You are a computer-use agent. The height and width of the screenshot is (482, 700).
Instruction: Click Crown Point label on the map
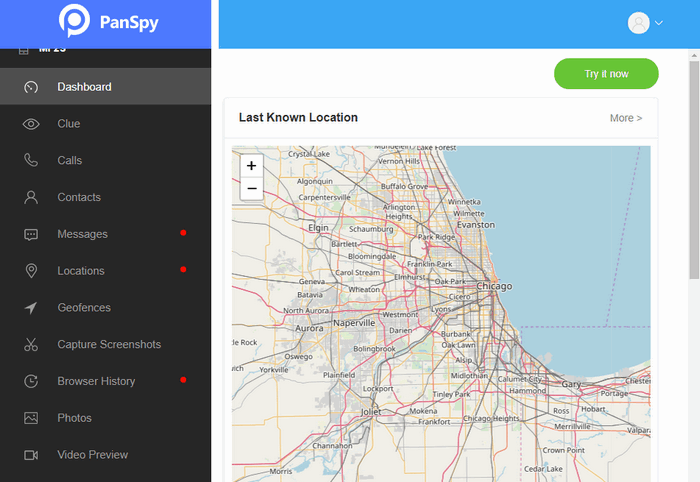563,450
